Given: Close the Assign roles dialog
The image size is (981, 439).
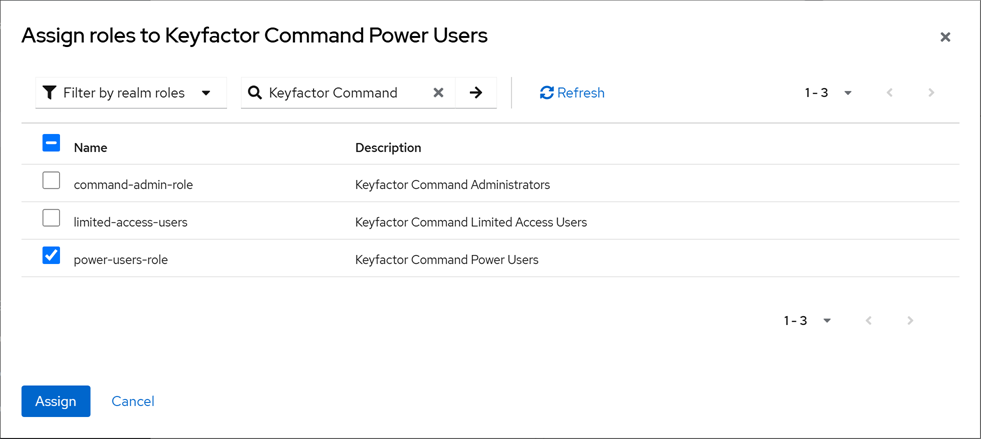Looking at the screenshot, I should click(945, 37).
